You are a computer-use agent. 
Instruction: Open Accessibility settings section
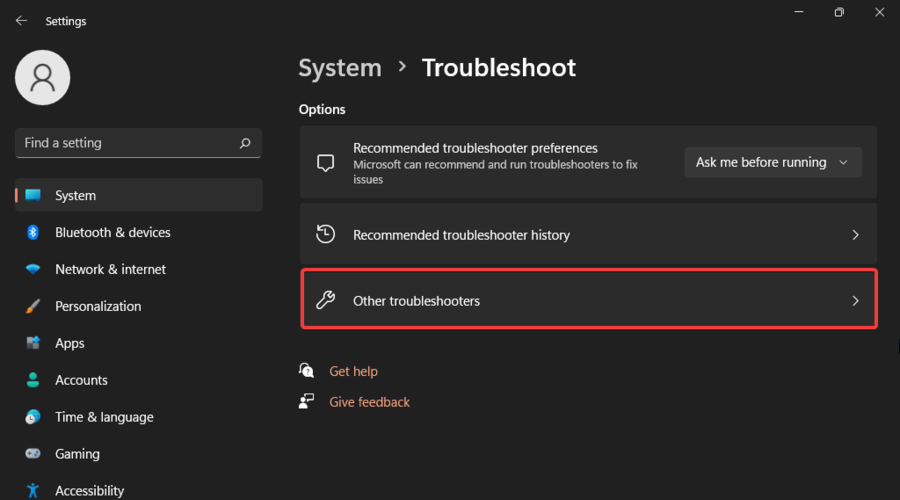[x=90, y=490]
